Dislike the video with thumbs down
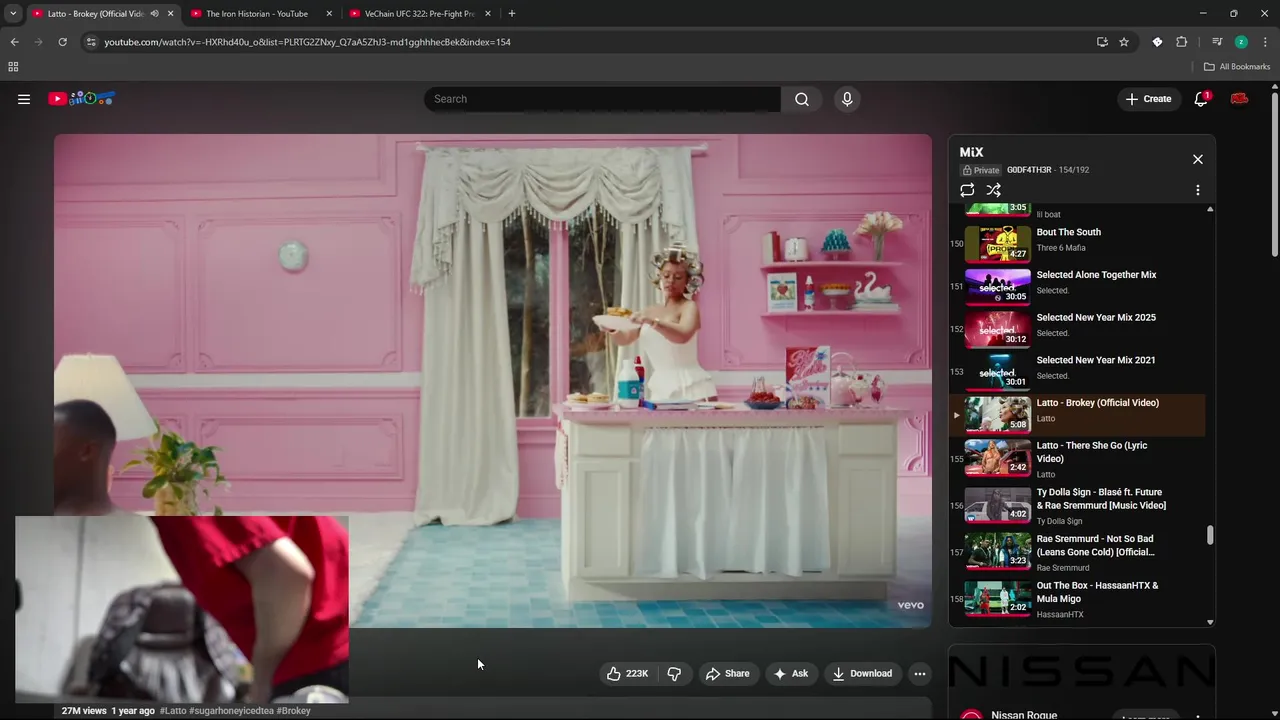 point(674,674)
